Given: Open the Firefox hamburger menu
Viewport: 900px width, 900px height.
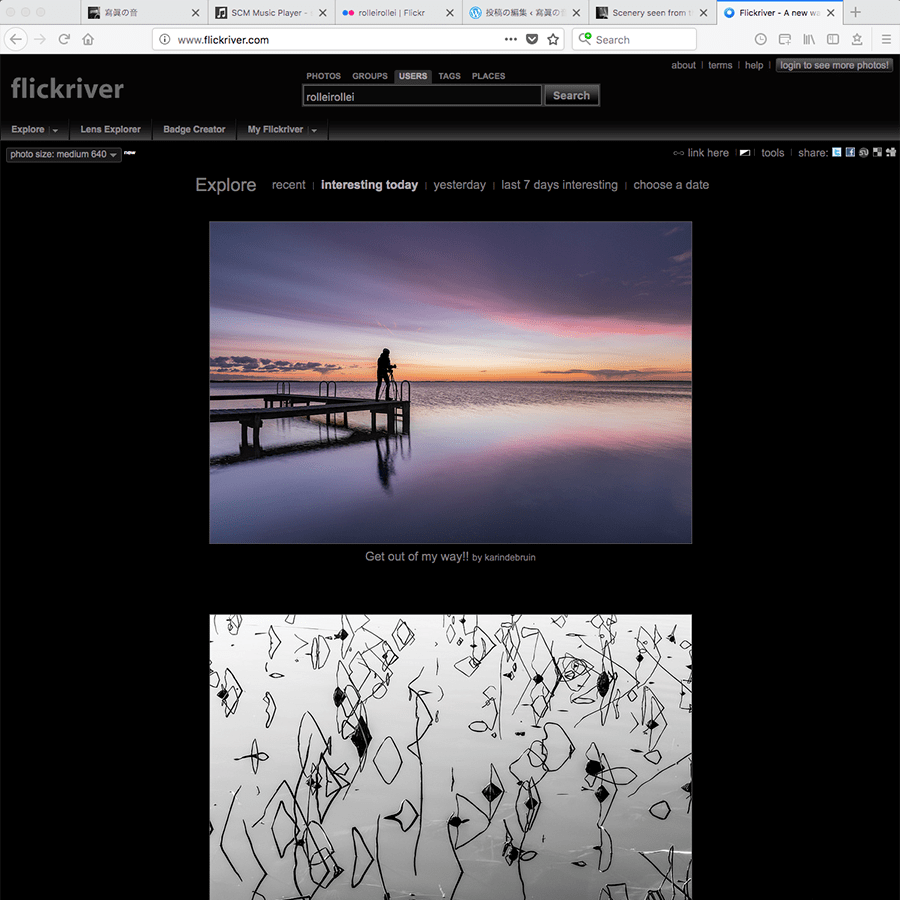Looking at the screenshot, I should (886, 39).
